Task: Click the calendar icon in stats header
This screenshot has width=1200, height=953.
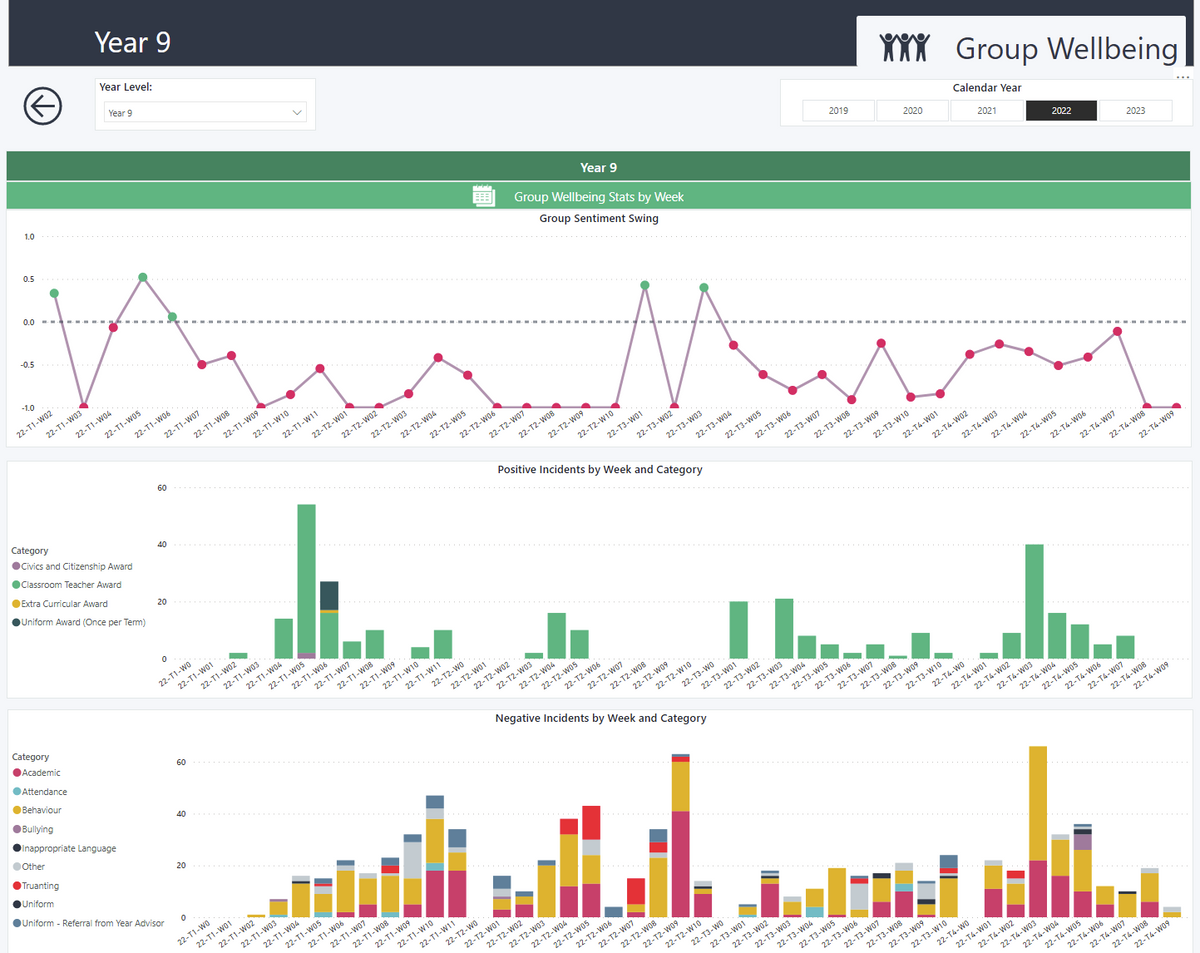Action: tap(483, 196)
